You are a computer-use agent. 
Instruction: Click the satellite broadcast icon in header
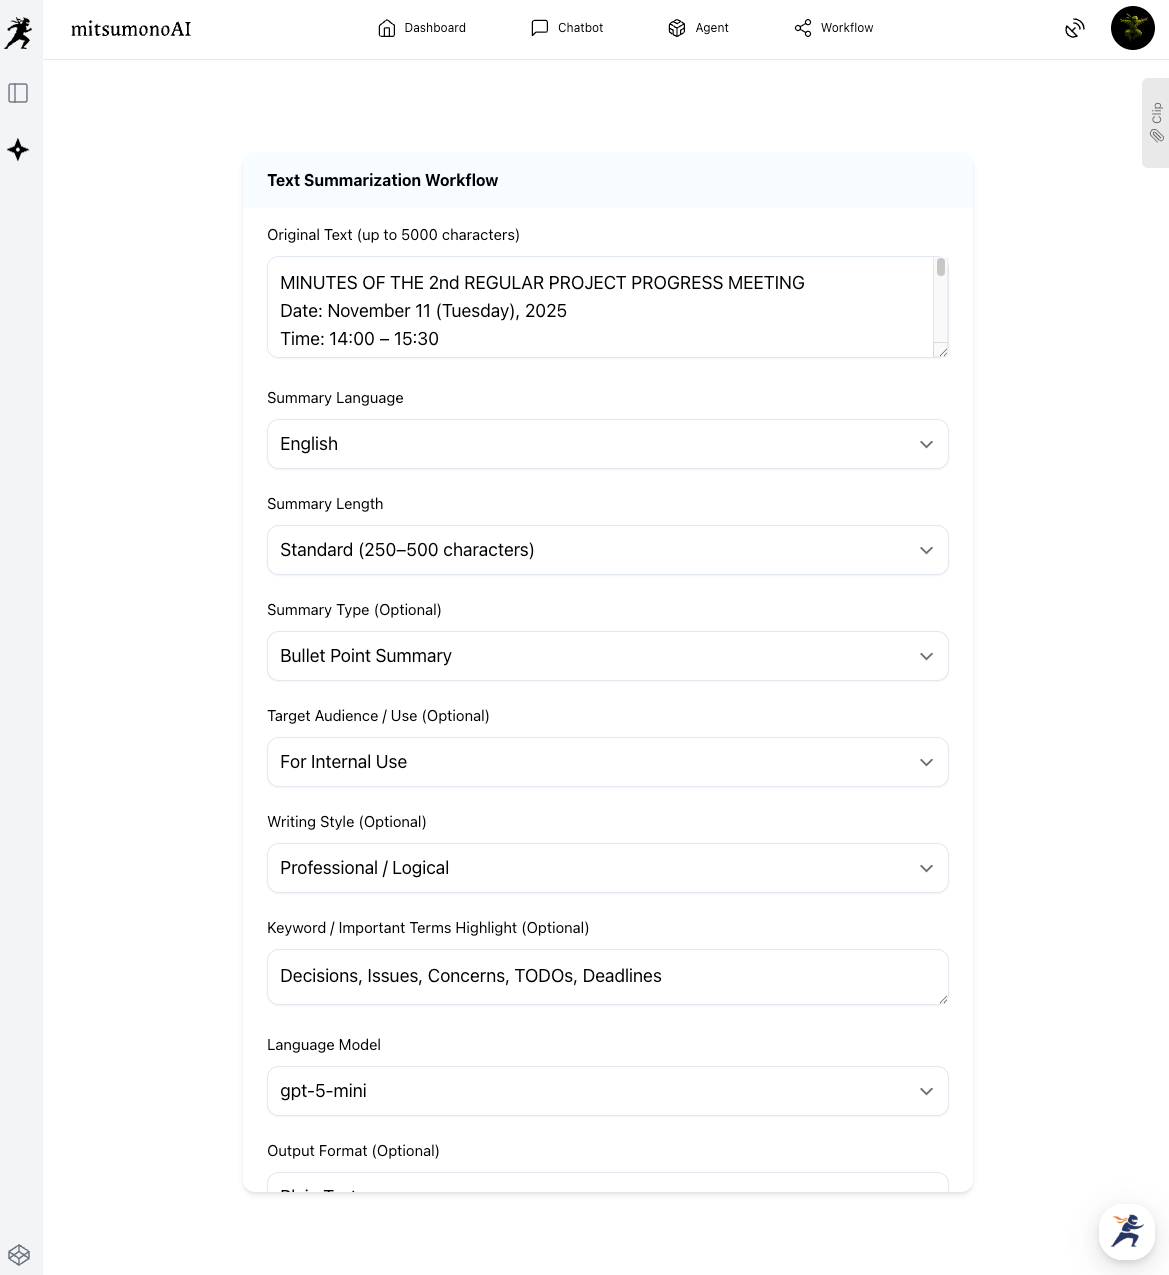pyautogui.click(x=1074, y=28)
